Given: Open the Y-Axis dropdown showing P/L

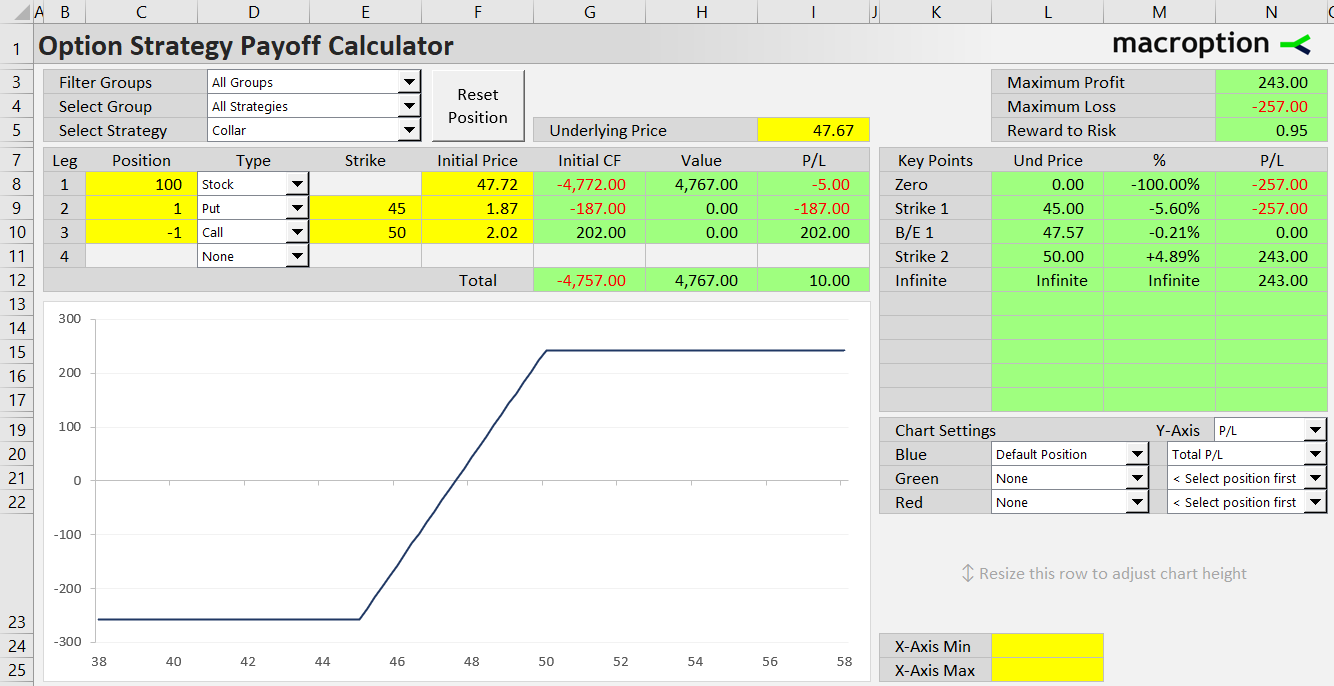Looking at the screenshot, I should [1315, 430].
